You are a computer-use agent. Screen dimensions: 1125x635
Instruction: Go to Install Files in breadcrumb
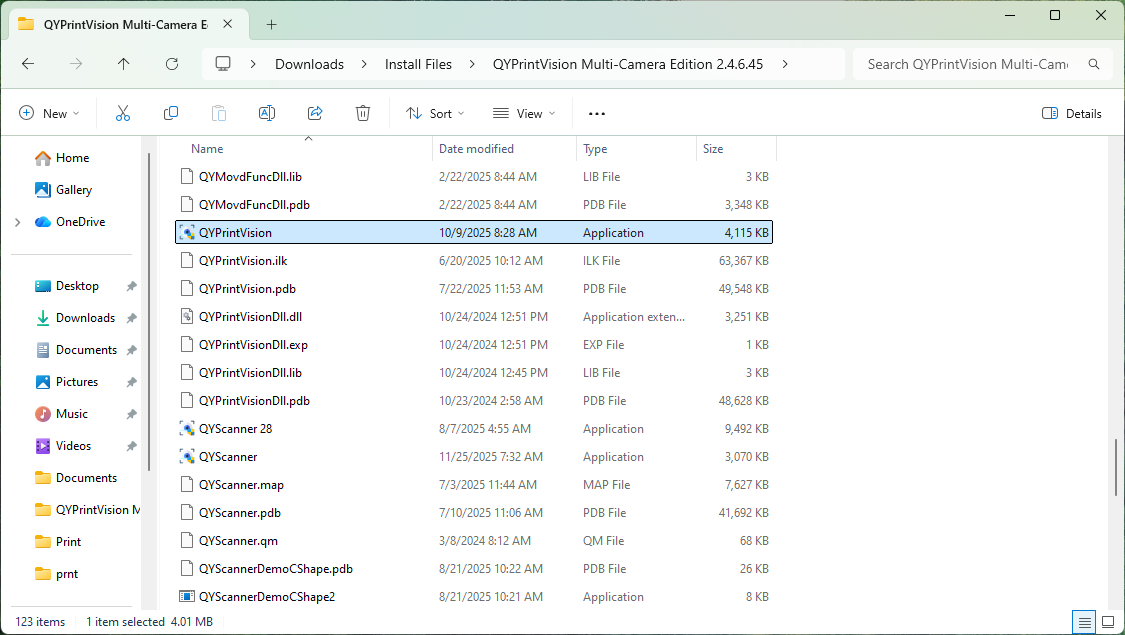(x=418, y=64)
